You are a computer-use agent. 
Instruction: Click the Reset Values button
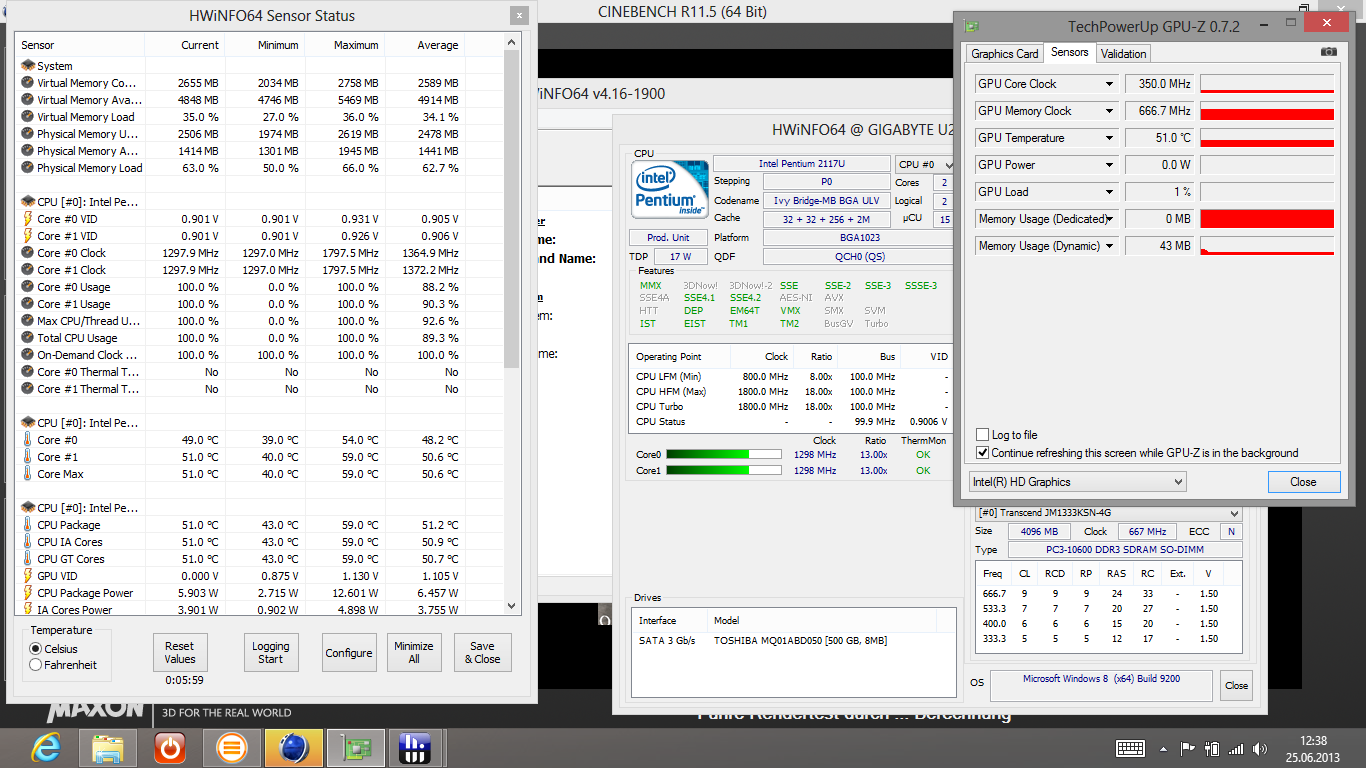pyautogui.click(x=180, y=653)
